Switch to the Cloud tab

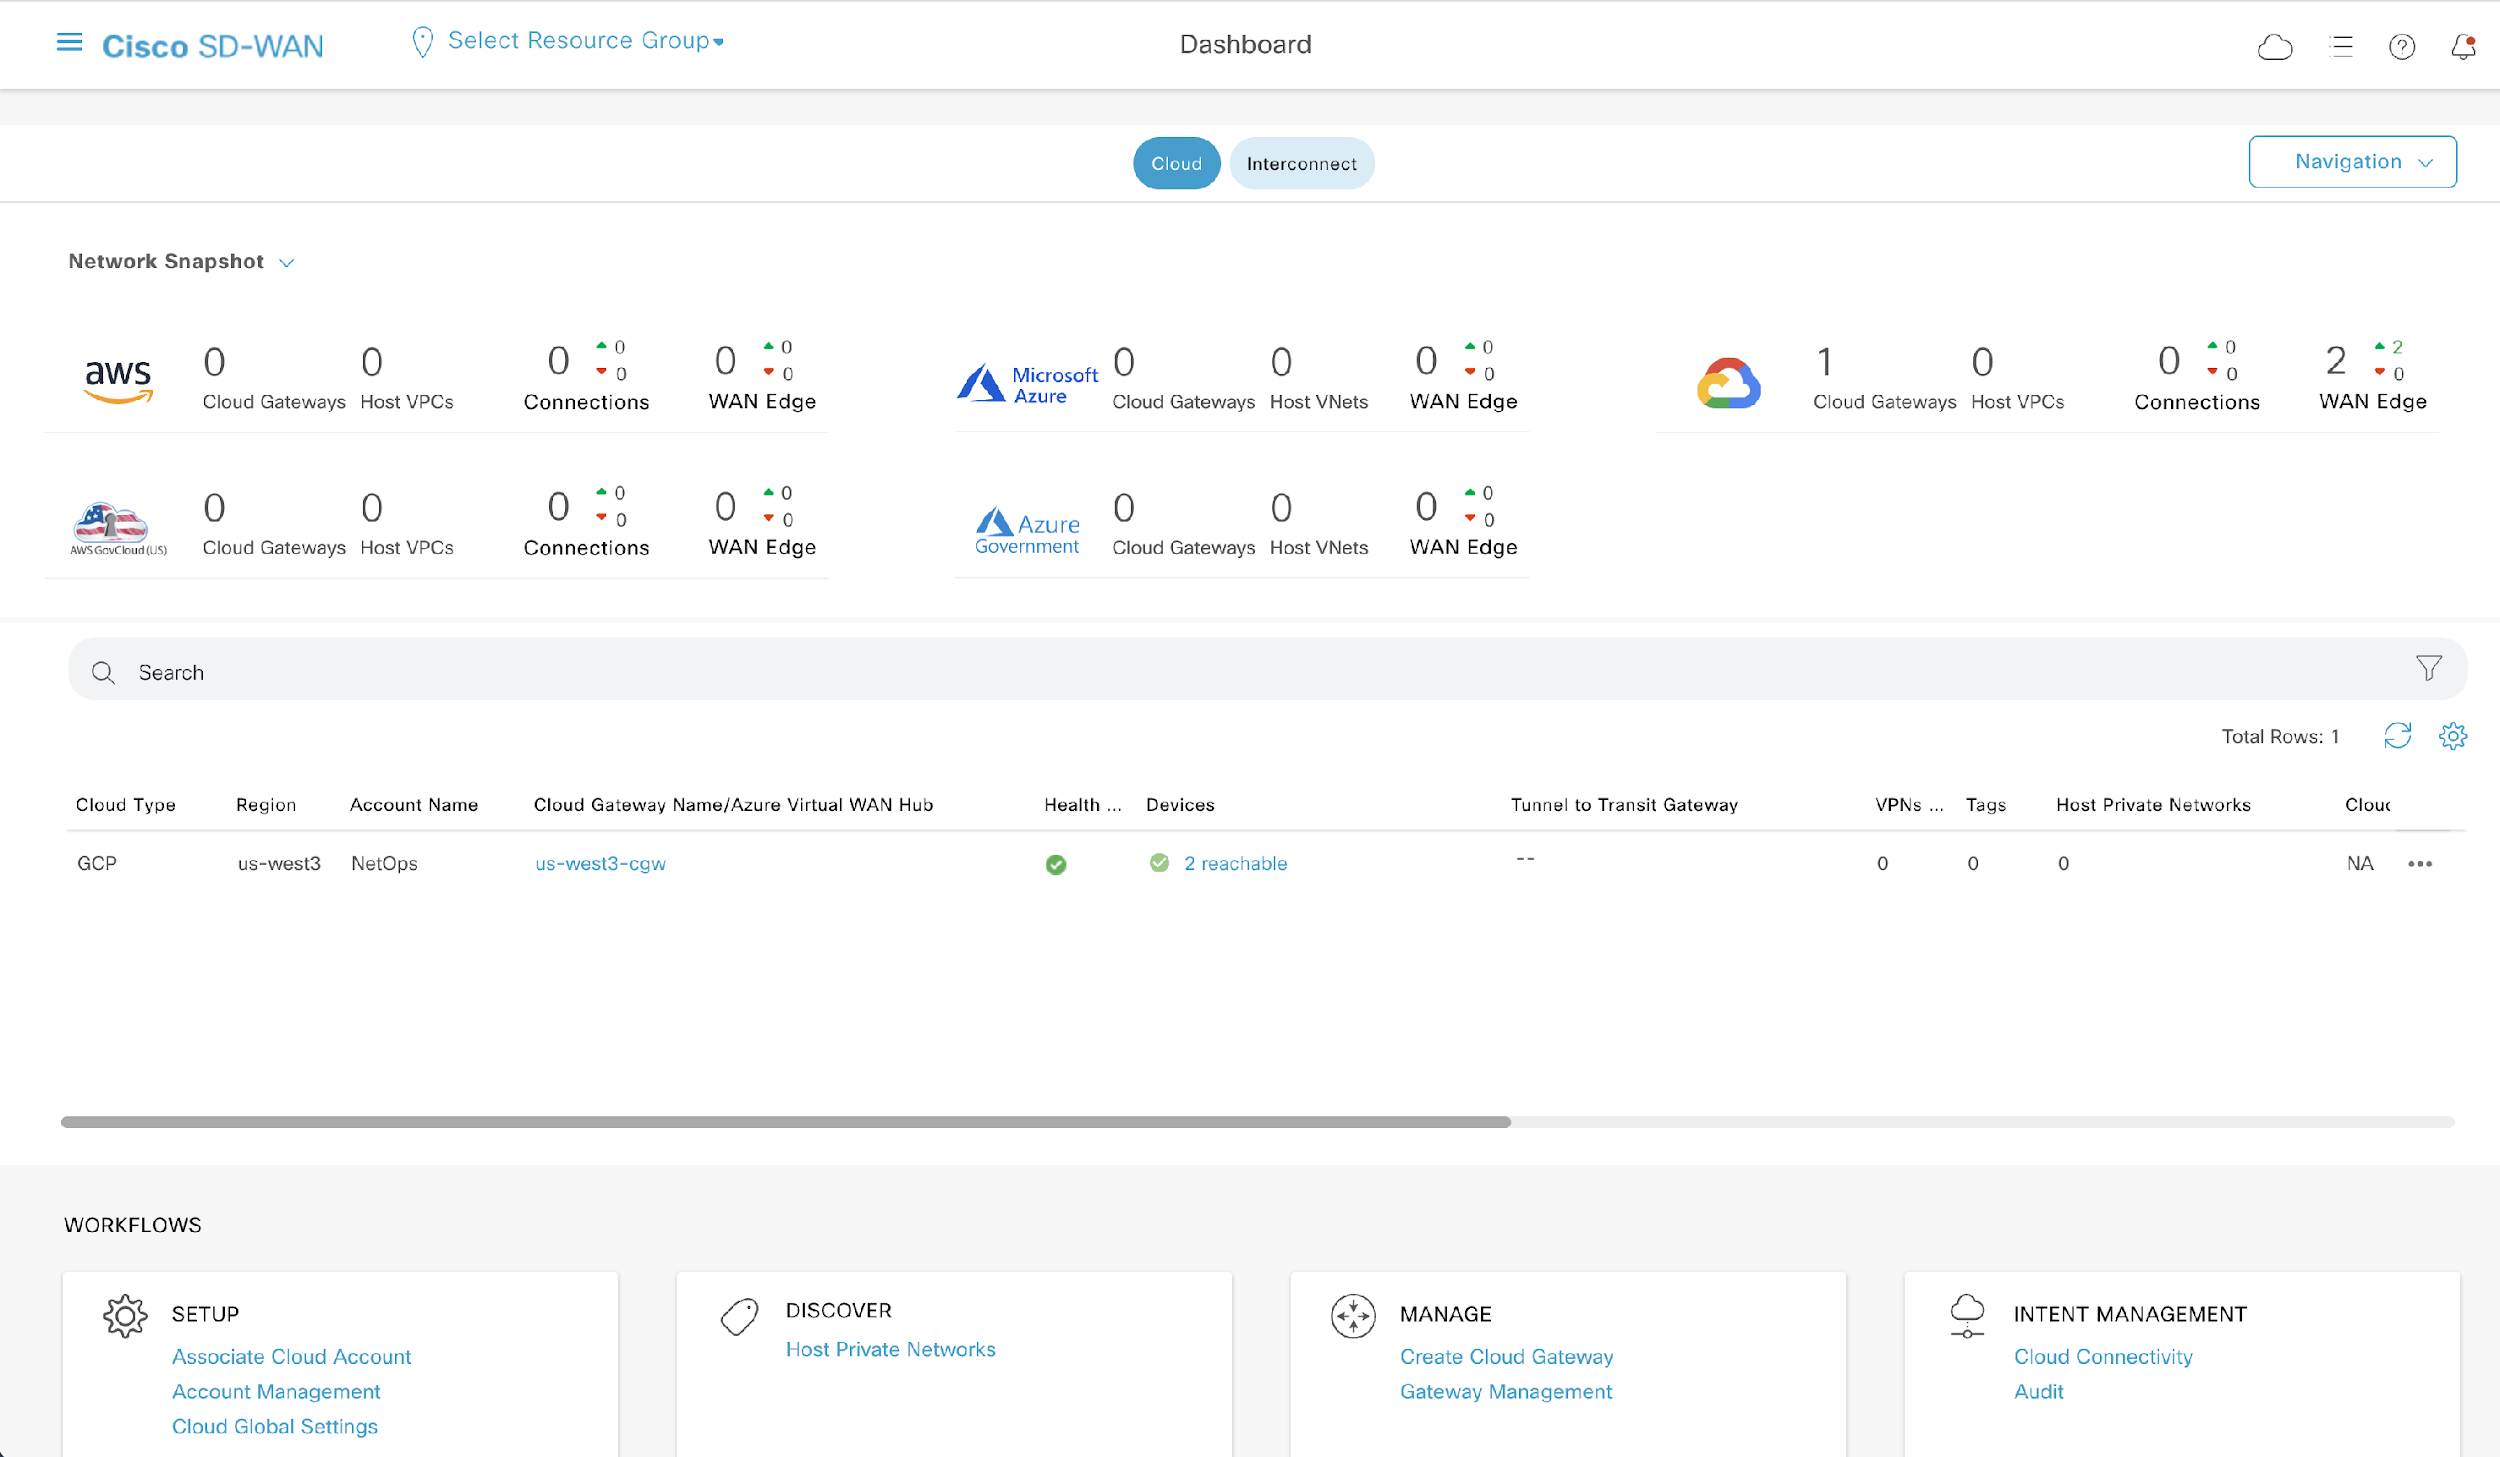point(1176,163)
